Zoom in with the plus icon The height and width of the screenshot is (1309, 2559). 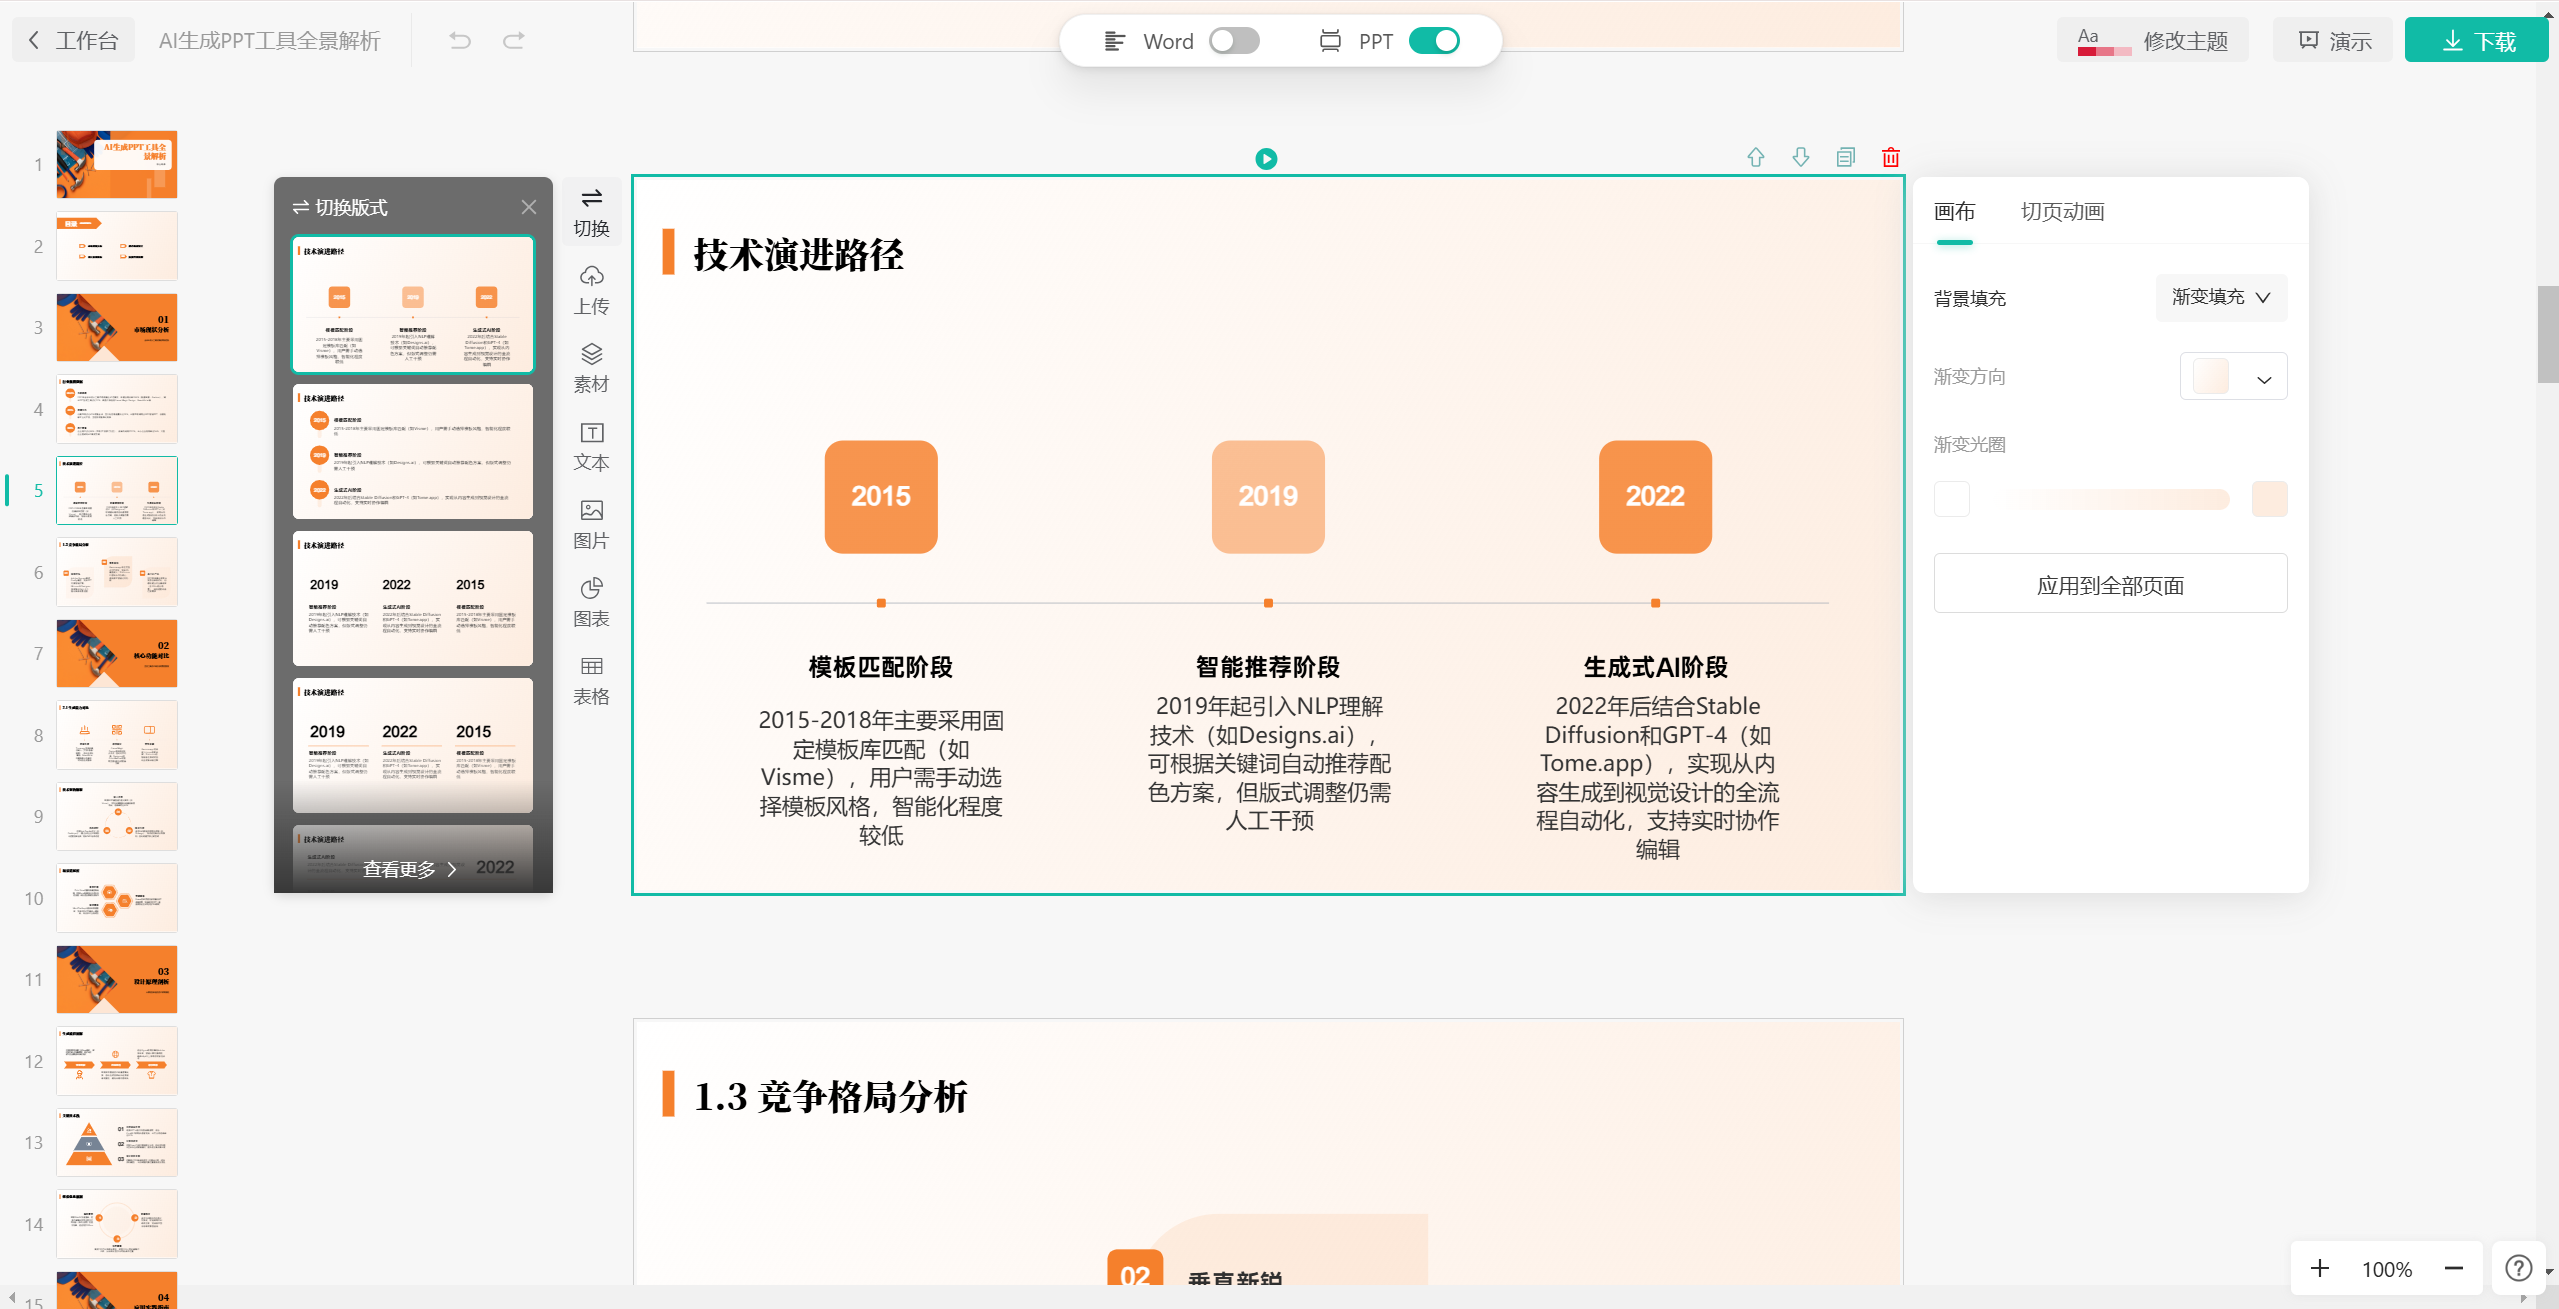pyautogui.click(x=2320, y=1268)
